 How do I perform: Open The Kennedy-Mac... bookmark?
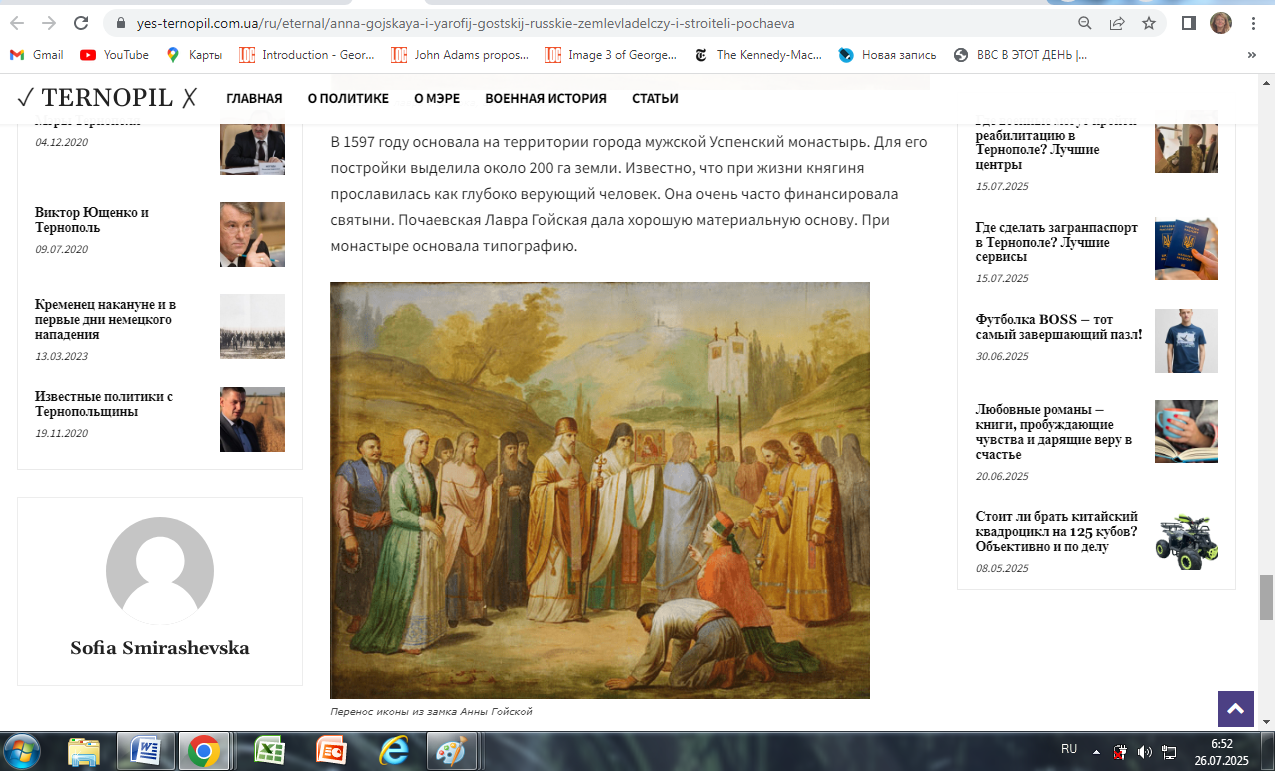pyautogui.click(x=758, y=55)
